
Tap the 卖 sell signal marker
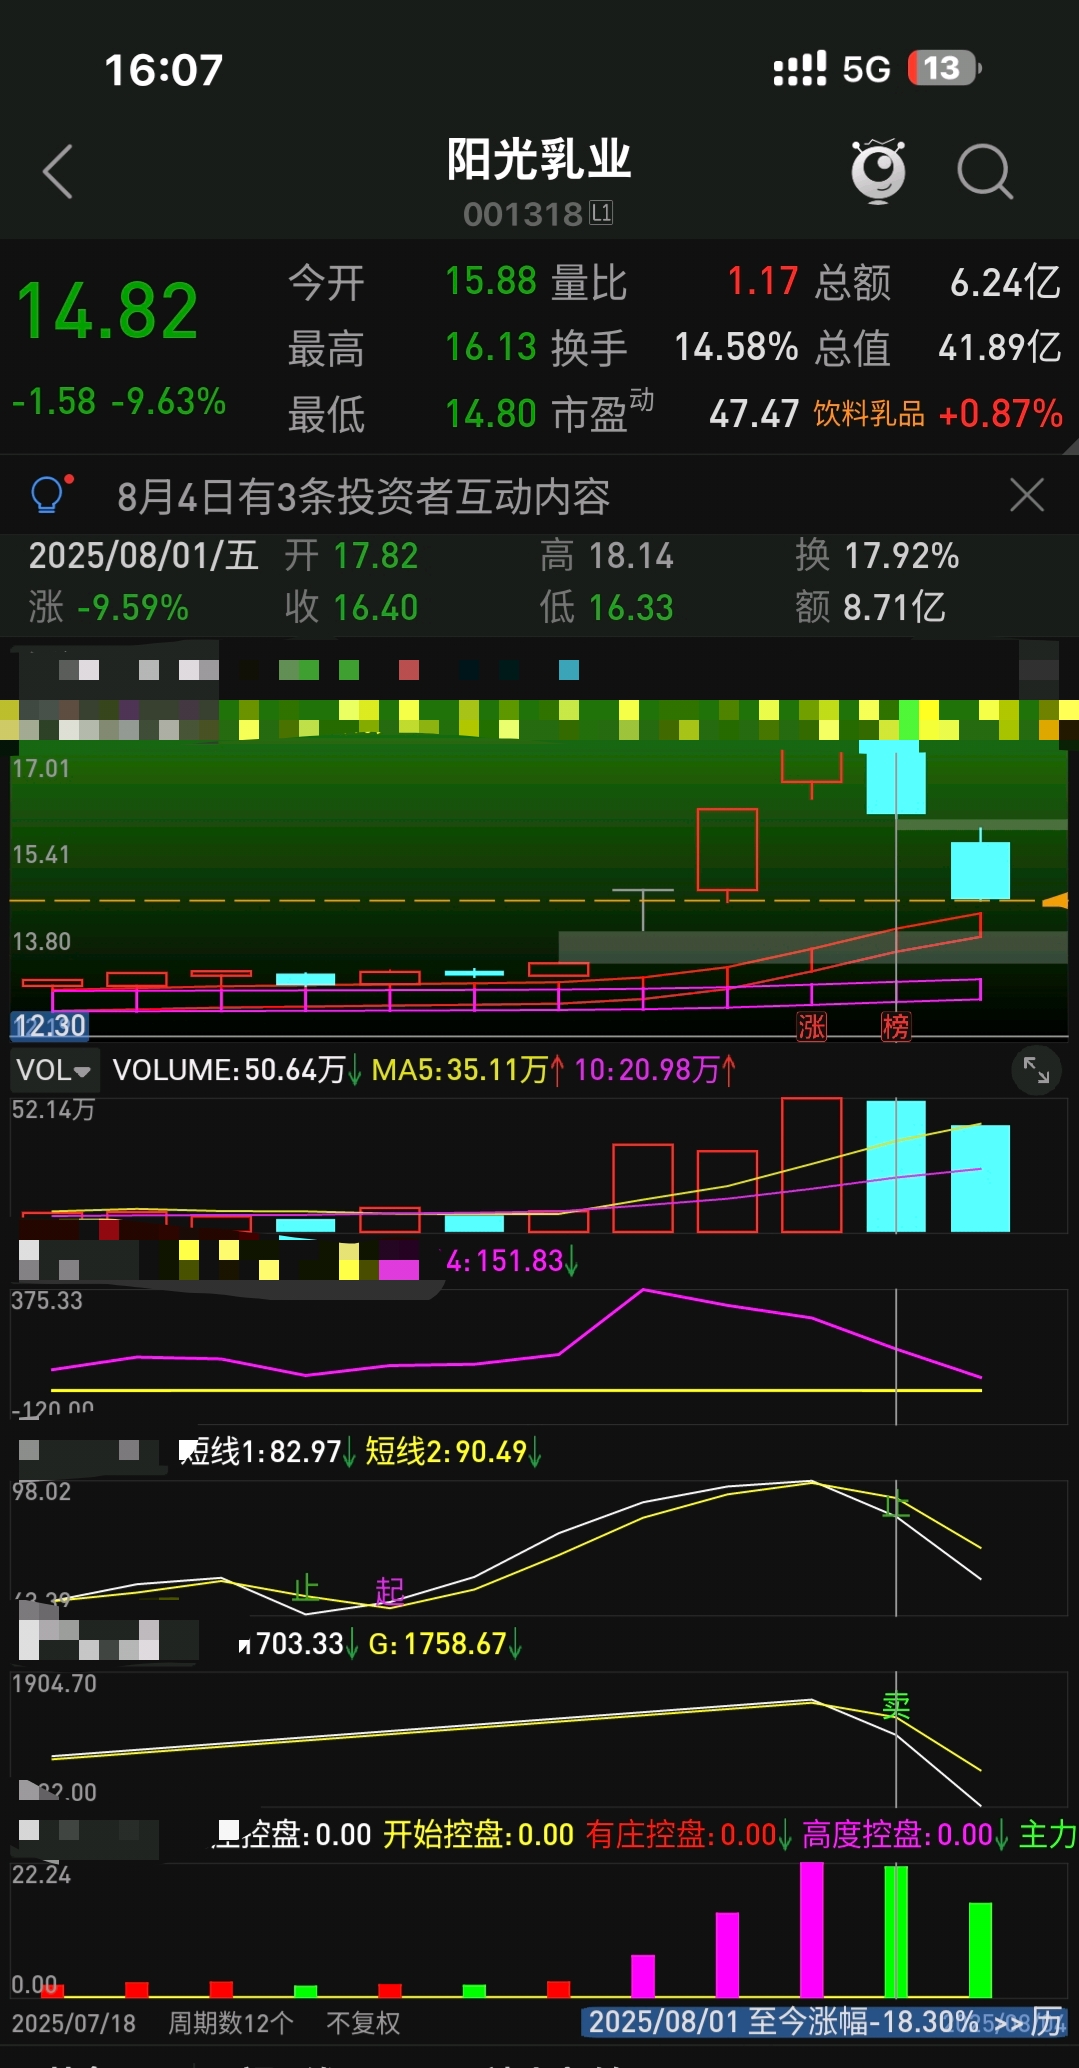click(x=896, y=1705)
